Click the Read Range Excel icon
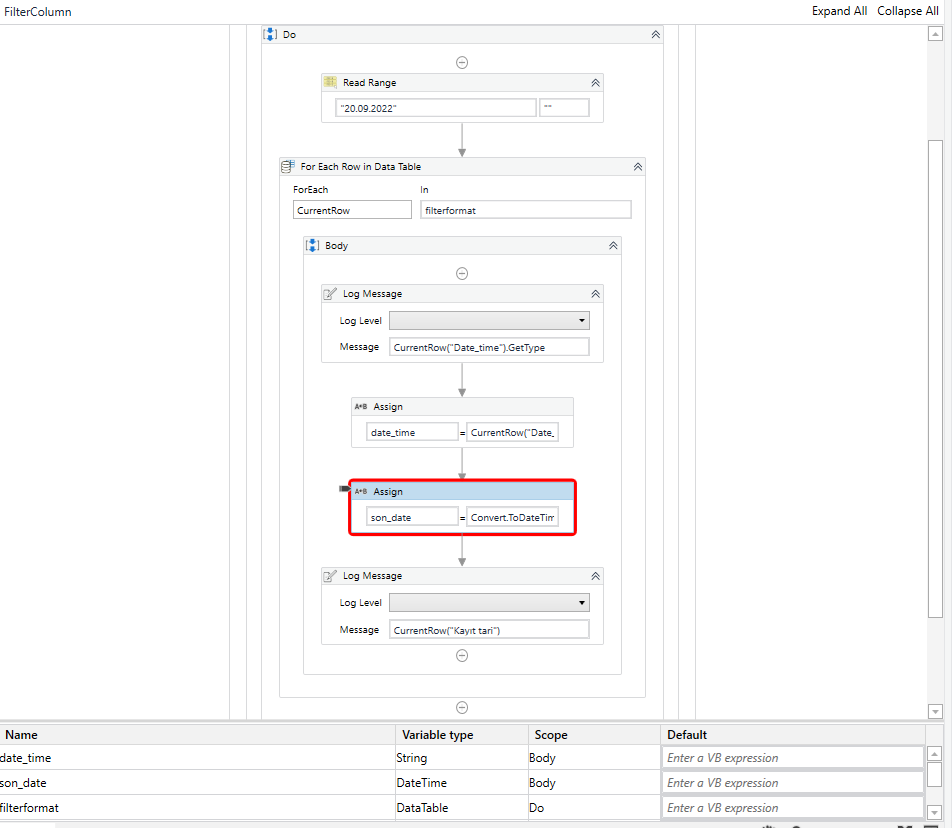This screenshot has height=828, width=952. tap(329, 82)
